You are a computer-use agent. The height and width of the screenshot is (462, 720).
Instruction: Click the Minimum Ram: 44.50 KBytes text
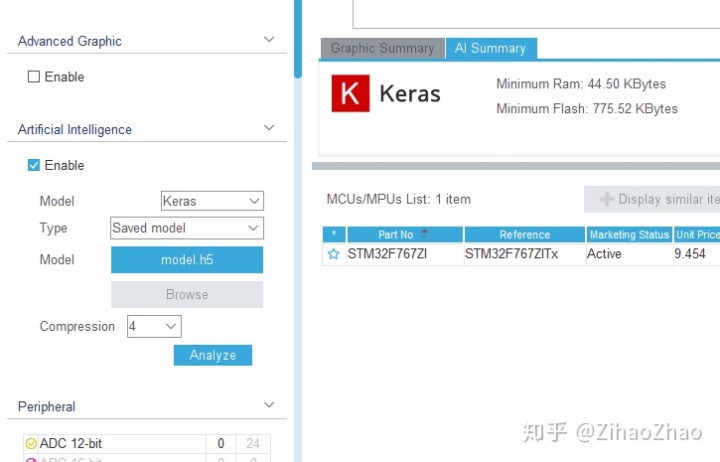pyautogui.click(x=581, y=84)
